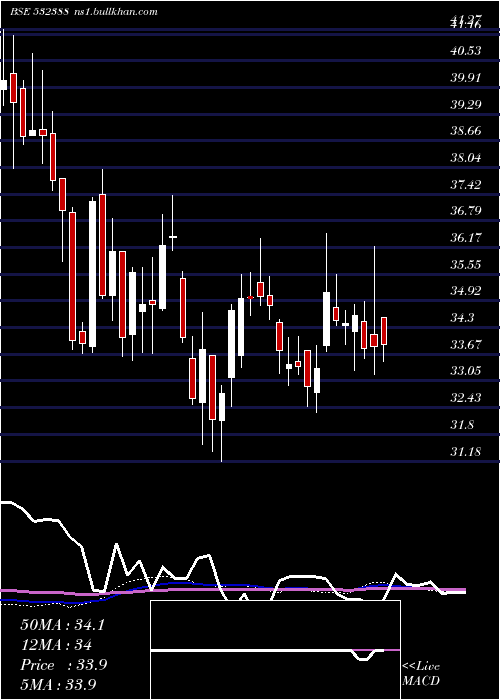Select the 31.18 price axis label
The width and height of the screenshot is (500, 700).
point(466,452)
